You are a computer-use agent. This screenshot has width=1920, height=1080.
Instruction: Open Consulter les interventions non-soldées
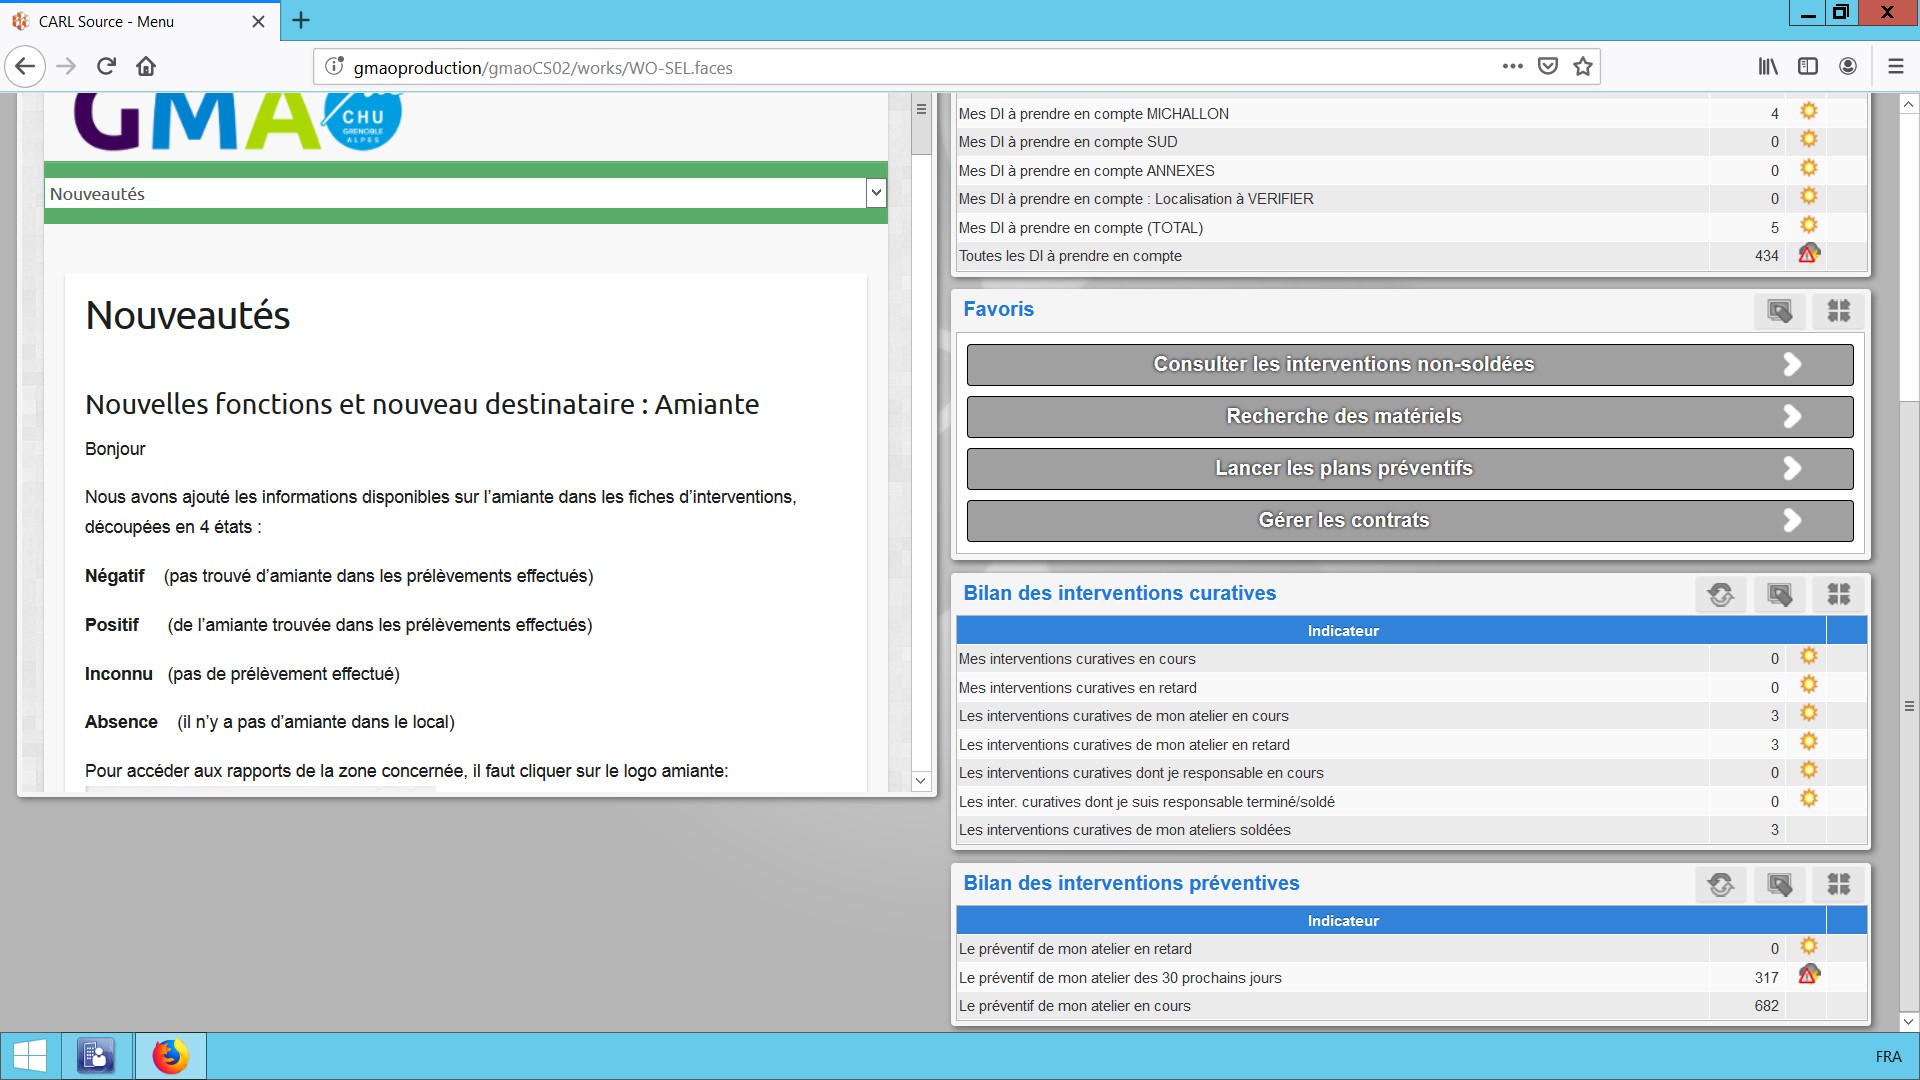click(1409, 365)
